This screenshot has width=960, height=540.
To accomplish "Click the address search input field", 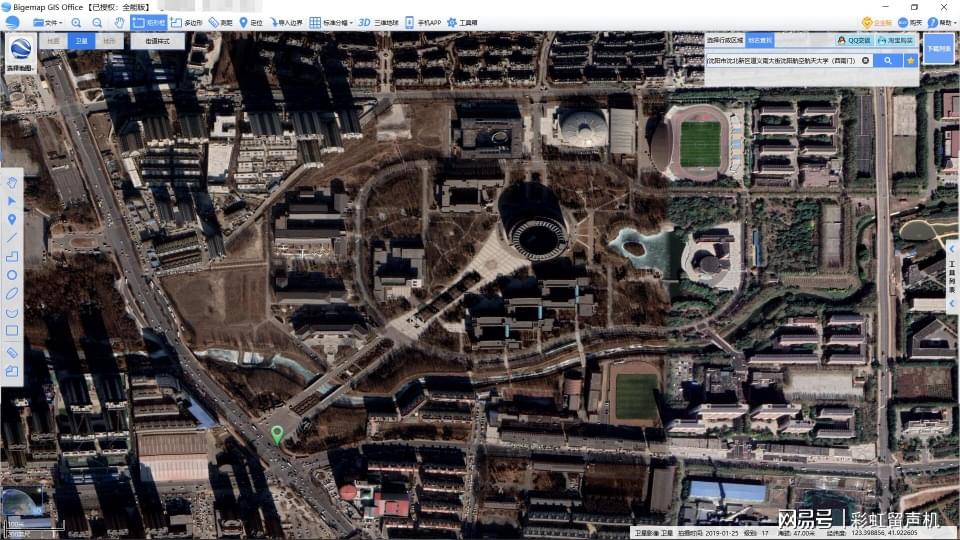I will (x=782, y=60).
